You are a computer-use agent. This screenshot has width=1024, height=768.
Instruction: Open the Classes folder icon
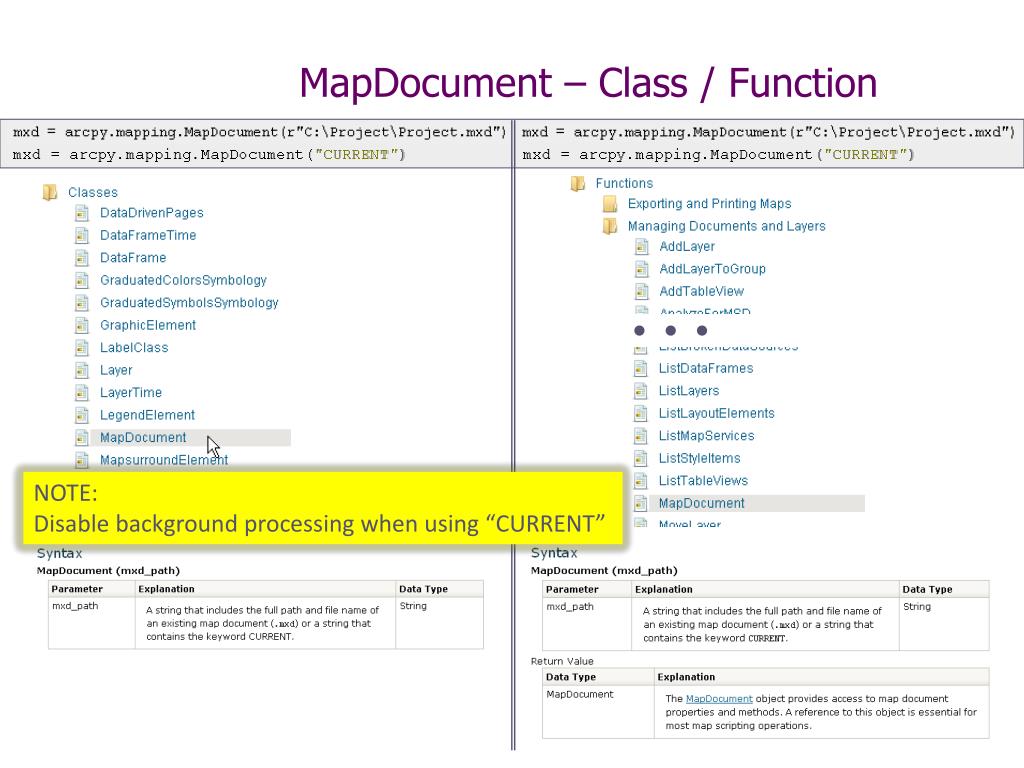point(50,192)
